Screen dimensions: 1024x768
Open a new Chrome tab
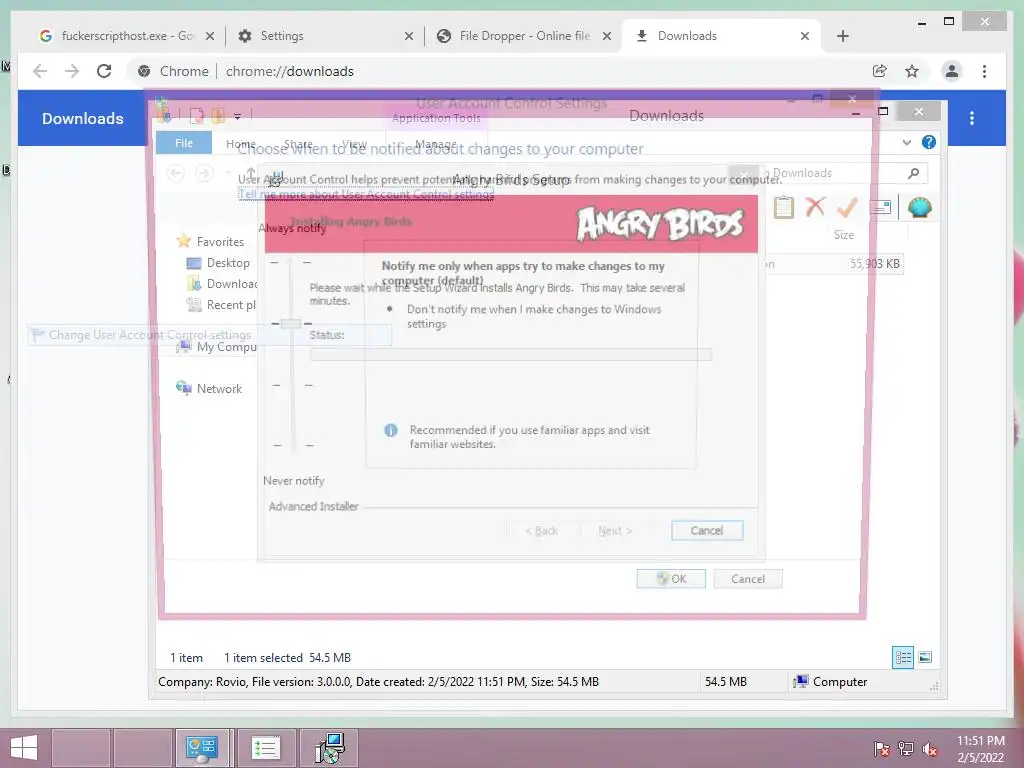[x=842, y=36]
